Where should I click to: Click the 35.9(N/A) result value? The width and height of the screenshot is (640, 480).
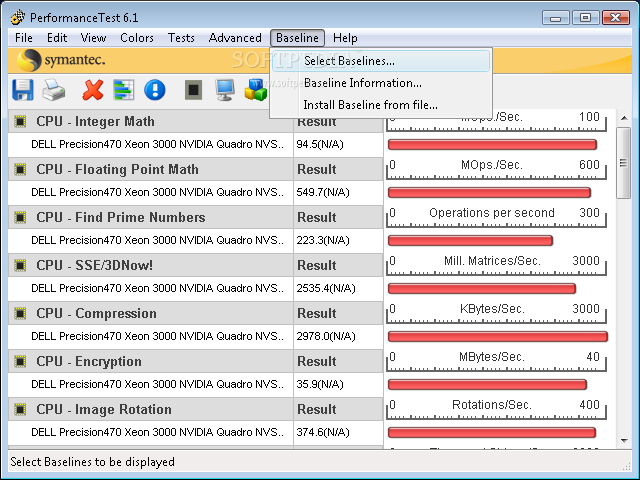coord(320,384)
